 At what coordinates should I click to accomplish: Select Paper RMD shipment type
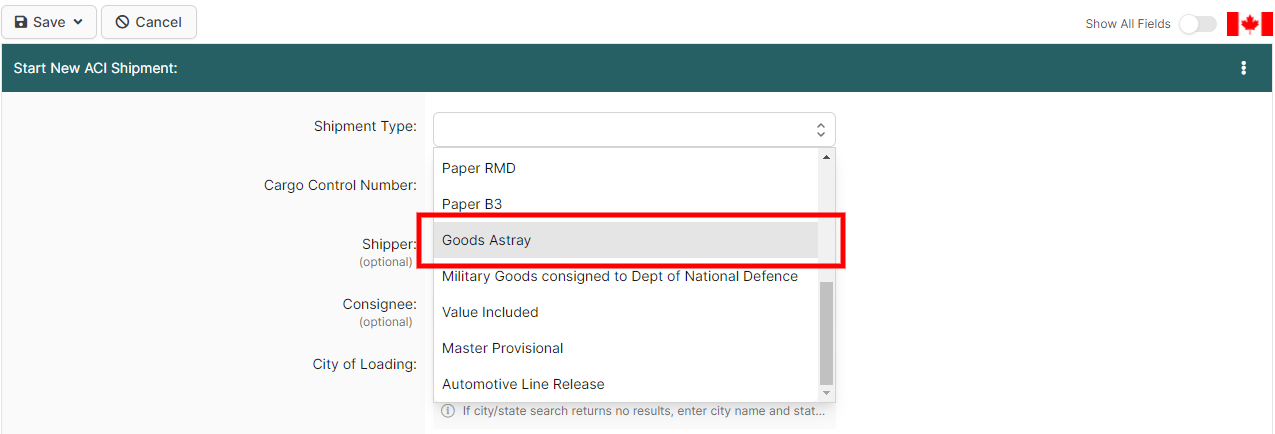pos(479,168)
